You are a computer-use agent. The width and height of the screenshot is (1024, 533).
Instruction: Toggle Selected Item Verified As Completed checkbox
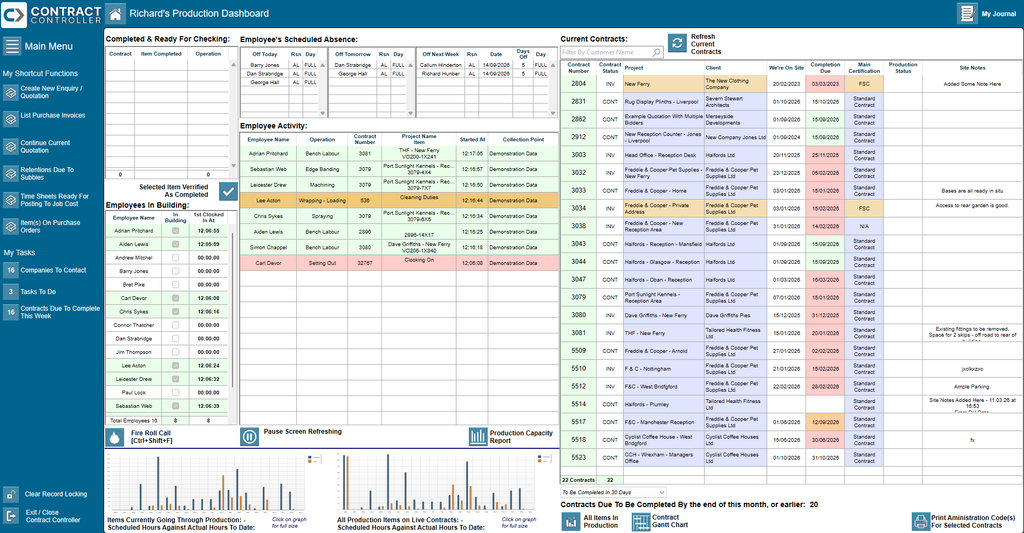click(x=228, y=191)
